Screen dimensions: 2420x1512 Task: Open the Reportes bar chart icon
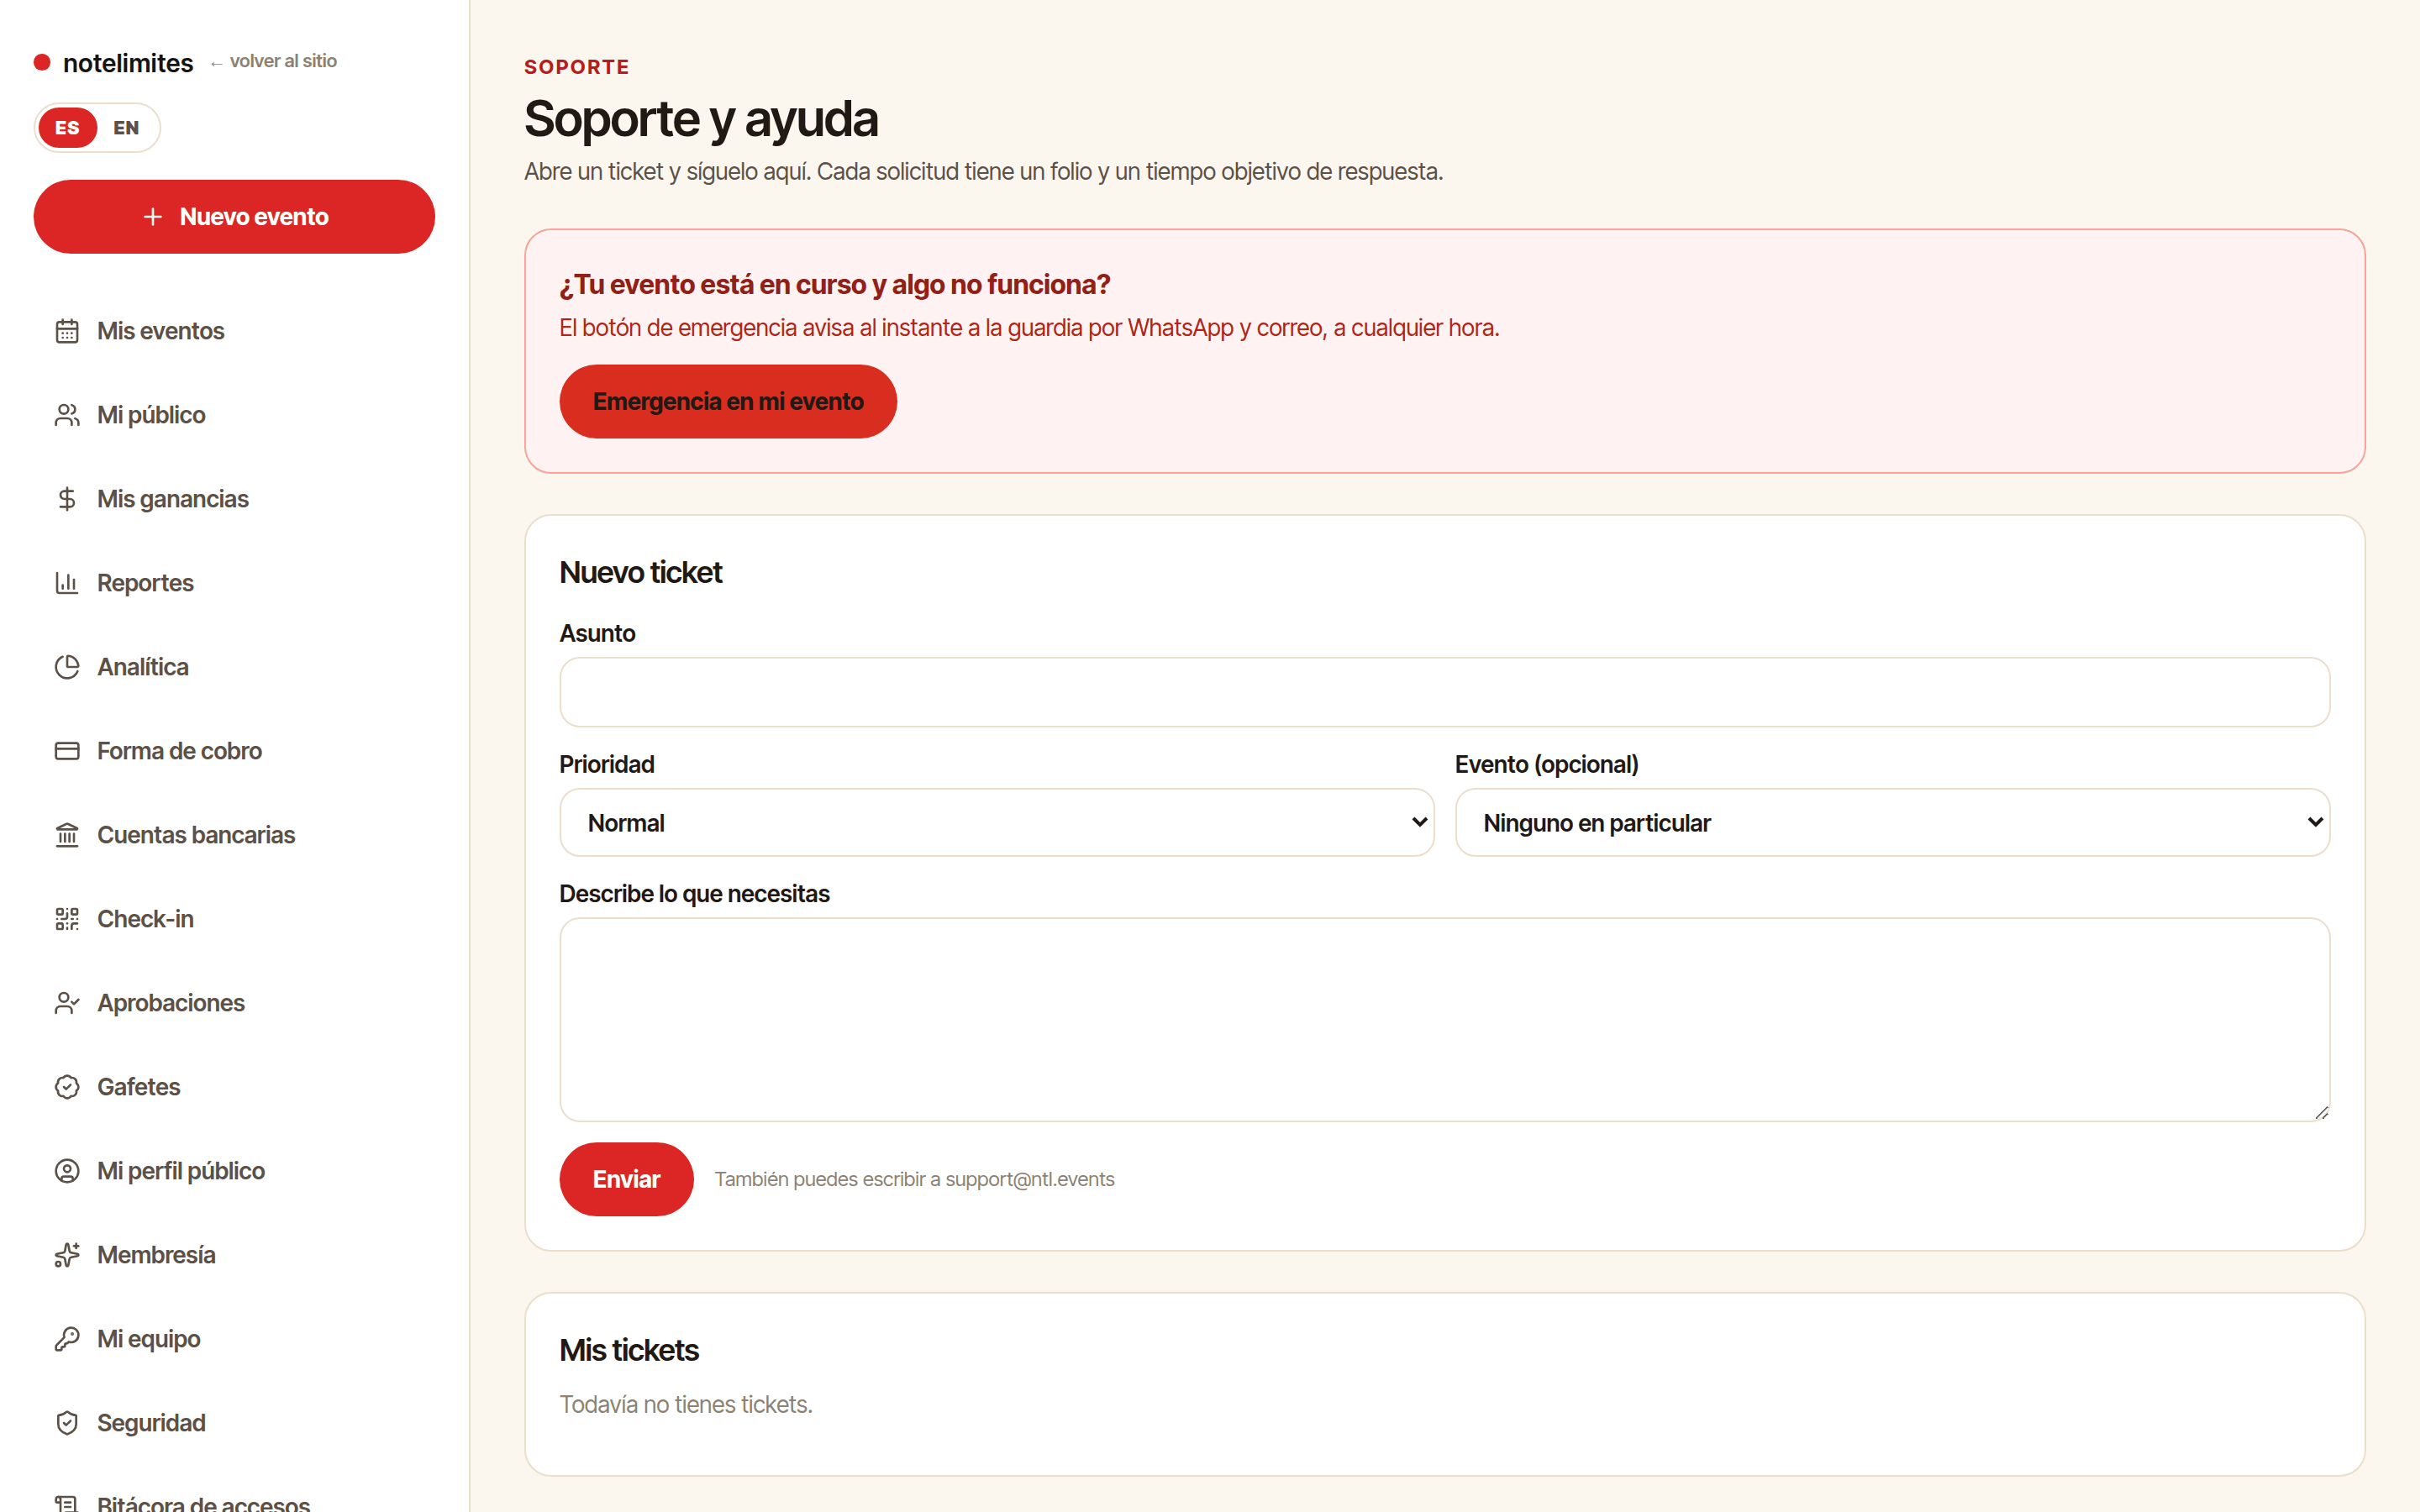pyautogui.click(x=67, y=583)
